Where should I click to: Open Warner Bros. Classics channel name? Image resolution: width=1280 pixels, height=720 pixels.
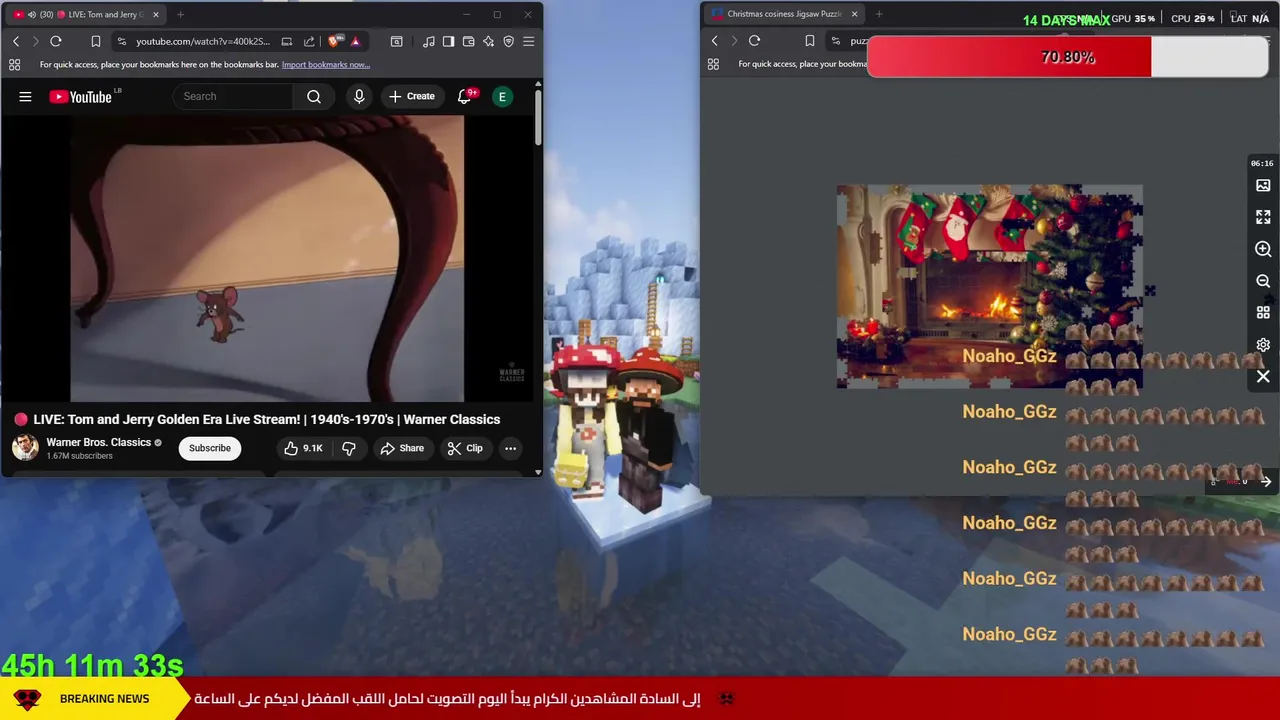pyautogui.click(x=98, y=442)
